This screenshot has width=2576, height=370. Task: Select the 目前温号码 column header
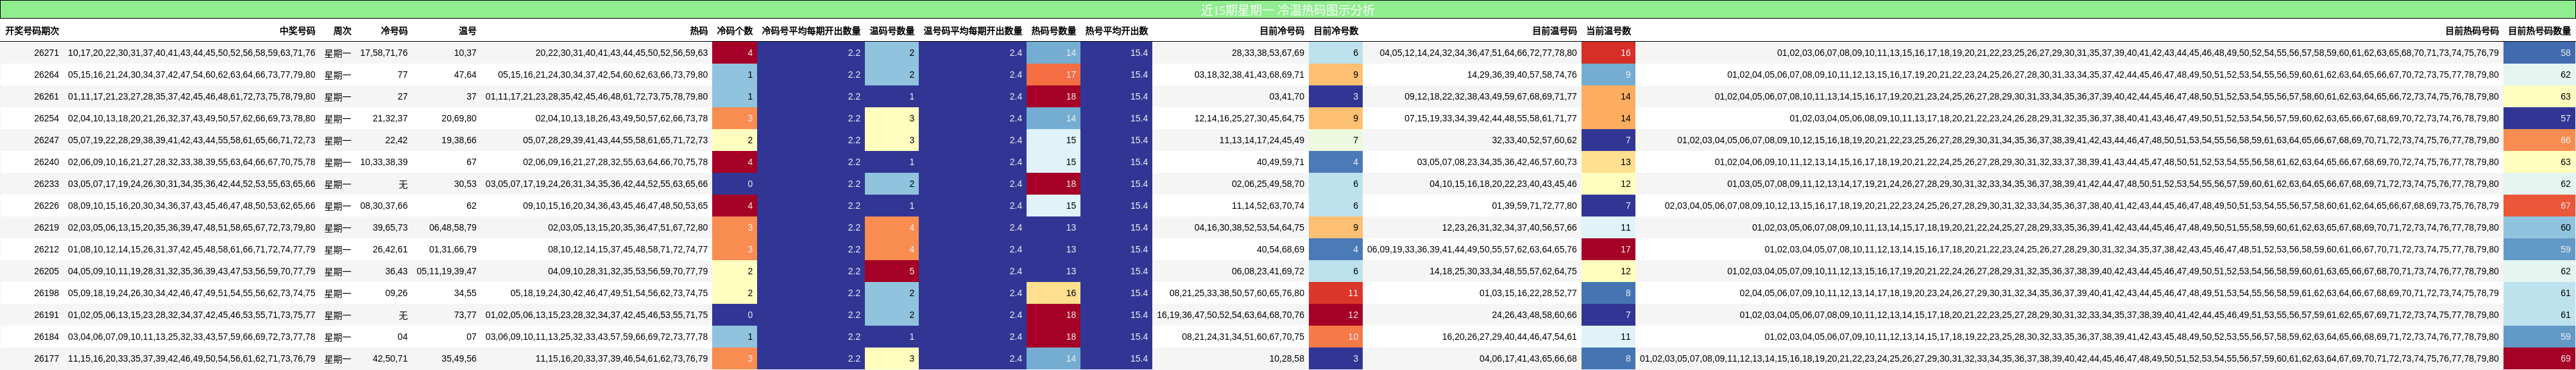coord(1554,31)
